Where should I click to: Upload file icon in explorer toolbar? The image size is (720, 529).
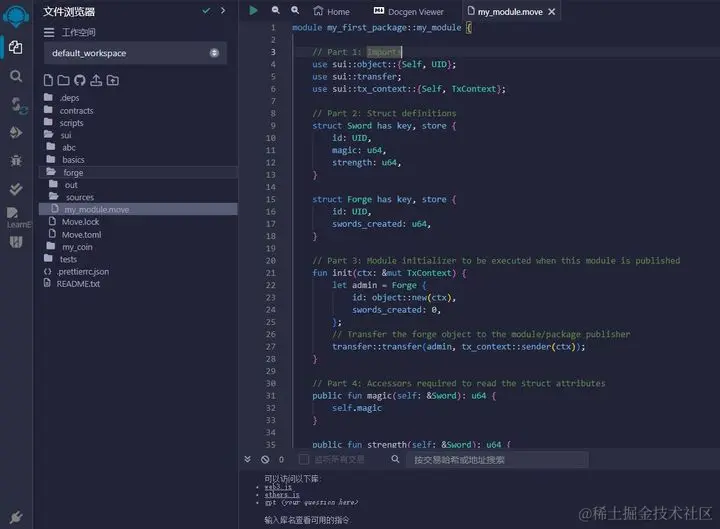tap(96, 80)
